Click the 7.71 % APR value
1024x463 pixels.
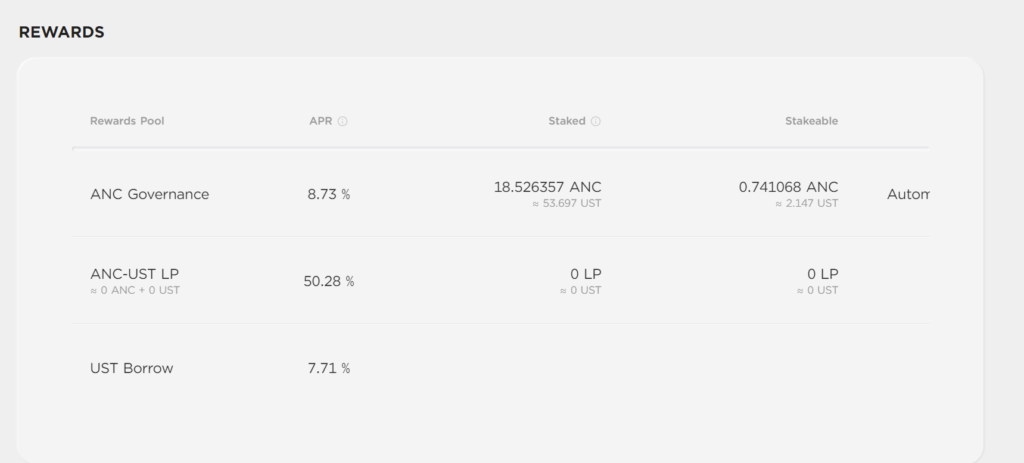pos(328,368)
